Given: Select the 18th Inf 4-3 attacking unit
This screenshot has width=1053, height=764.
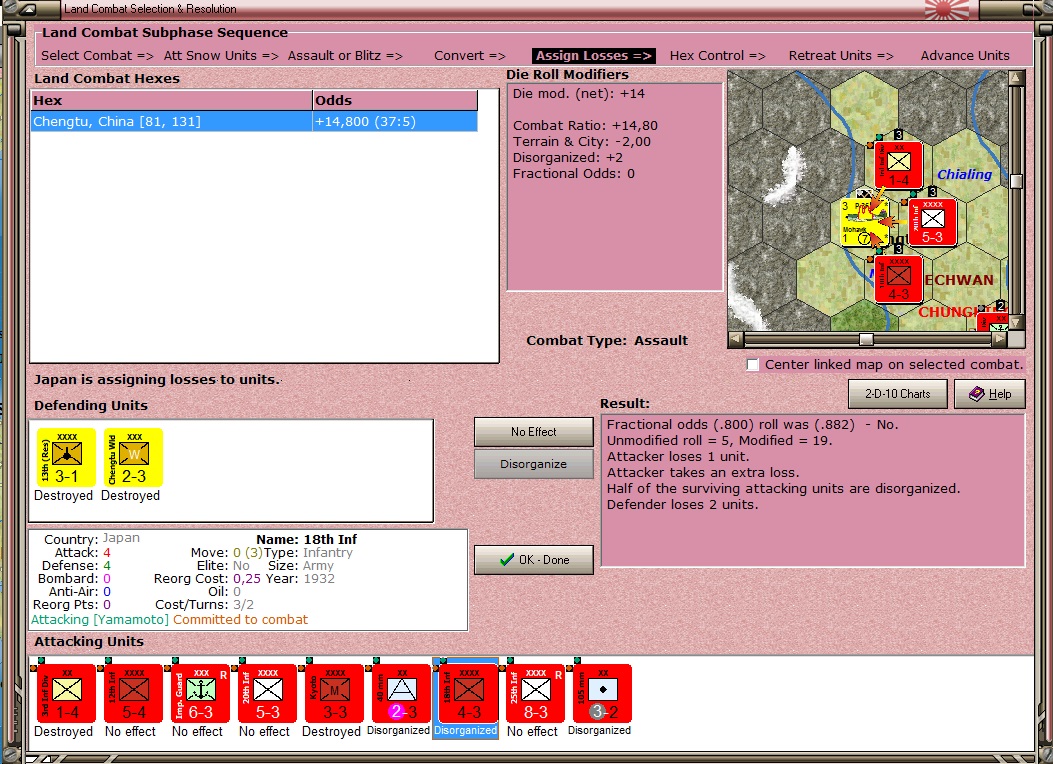Looking at the screenshot, I should point(469,694).
